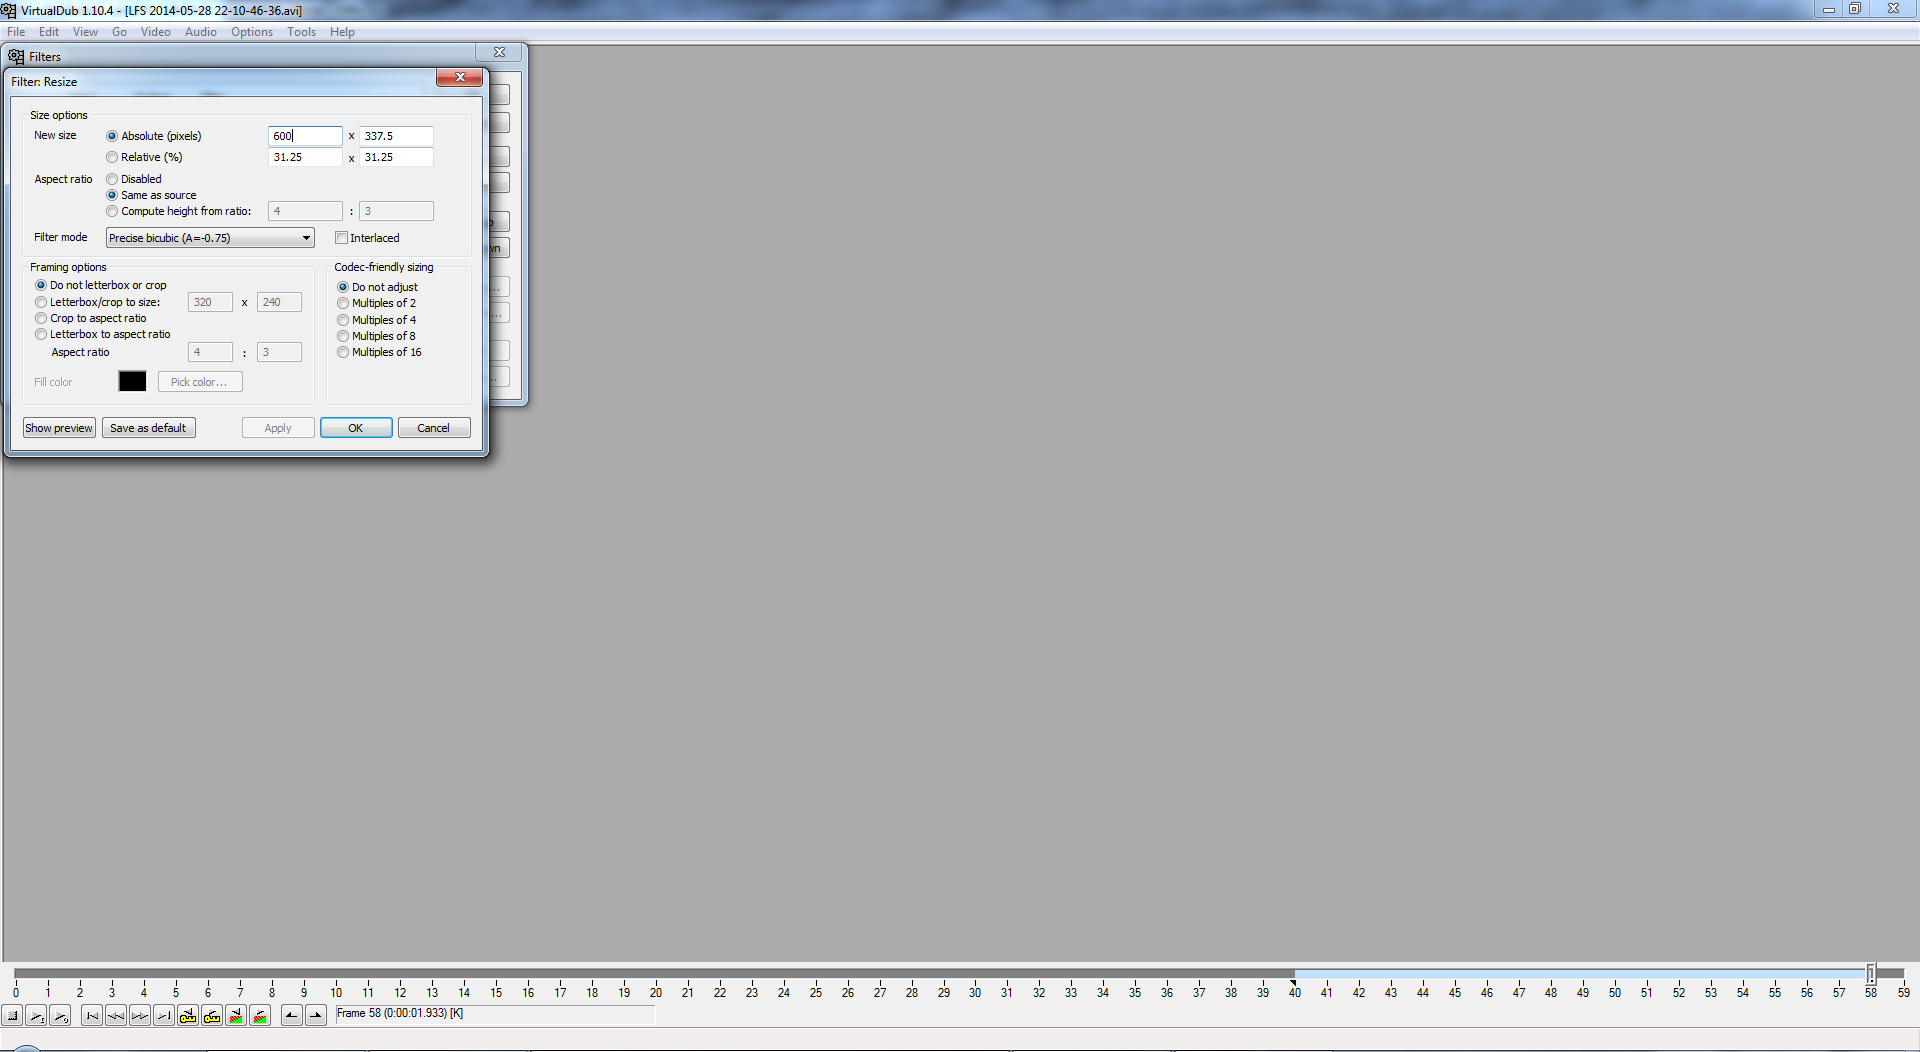Open the Video menu
This screenshot has width=1920, height=1052.
pos(155,32)
